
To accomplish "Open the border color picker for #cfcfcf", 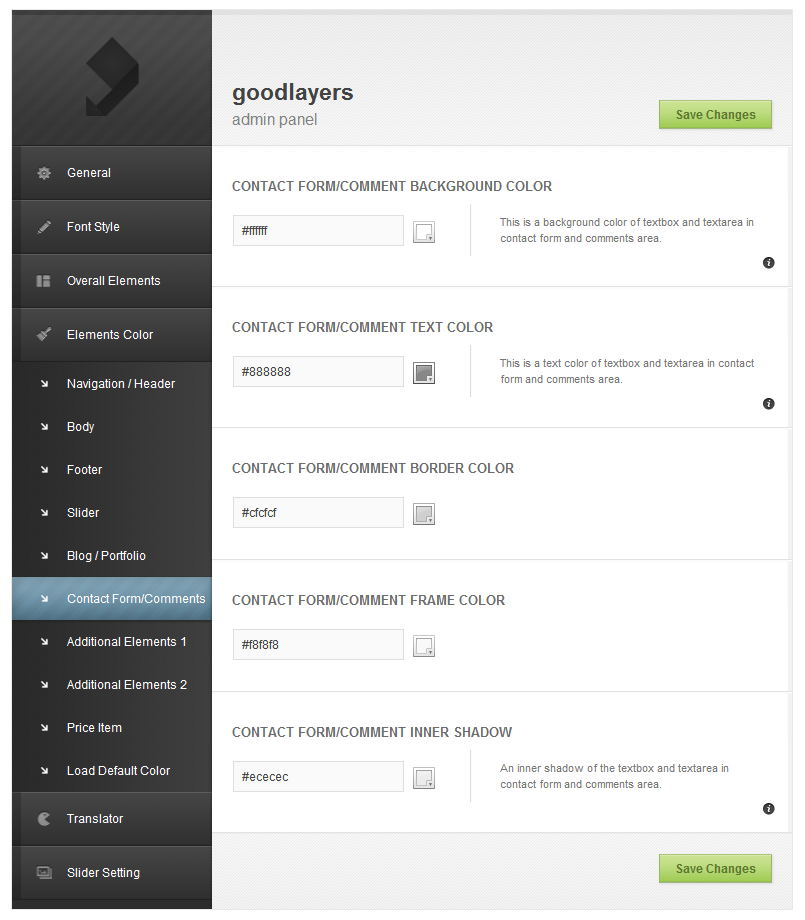I will point(424,514).
